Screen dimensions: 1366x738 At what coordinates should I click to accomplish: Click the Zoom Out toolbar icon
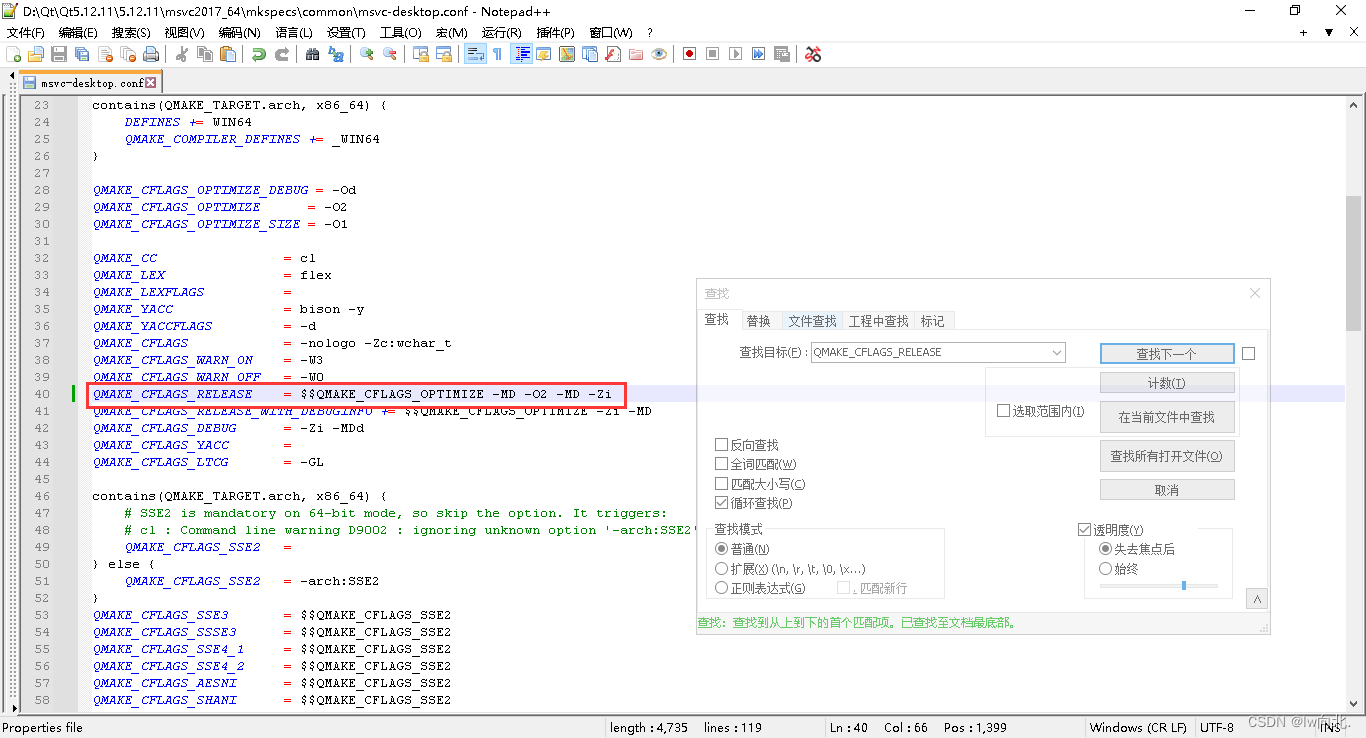tap(389, 54)
